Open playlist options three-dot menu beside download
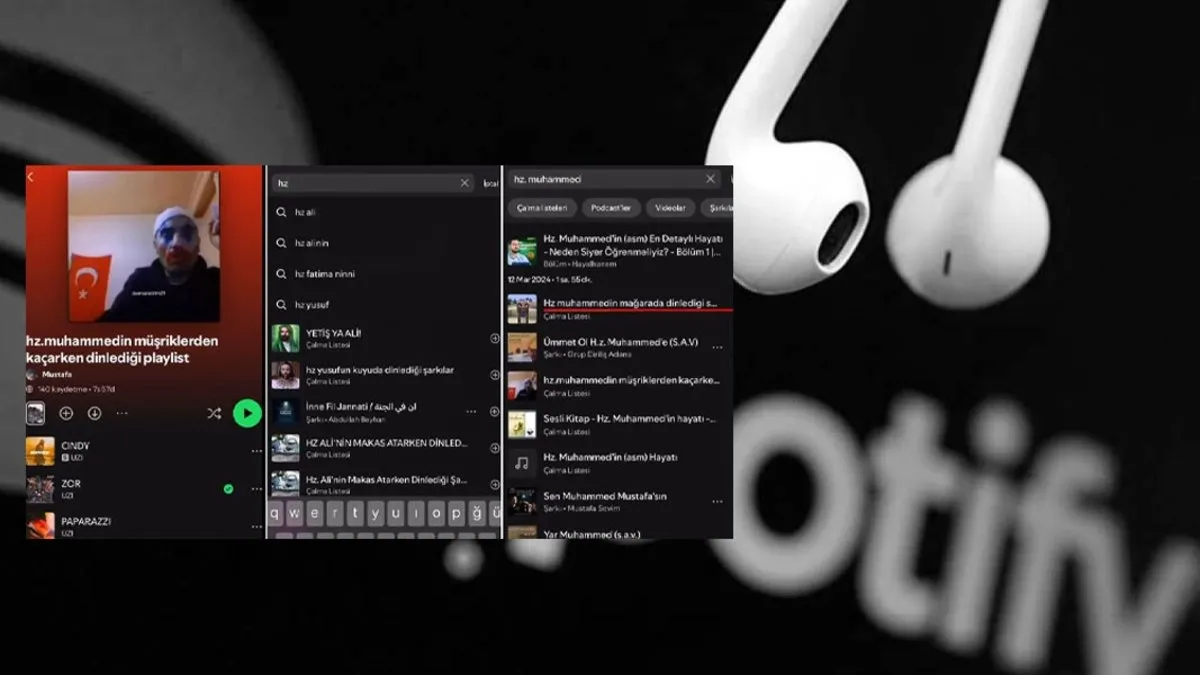1200x675 pixels. tap(122, 413)
